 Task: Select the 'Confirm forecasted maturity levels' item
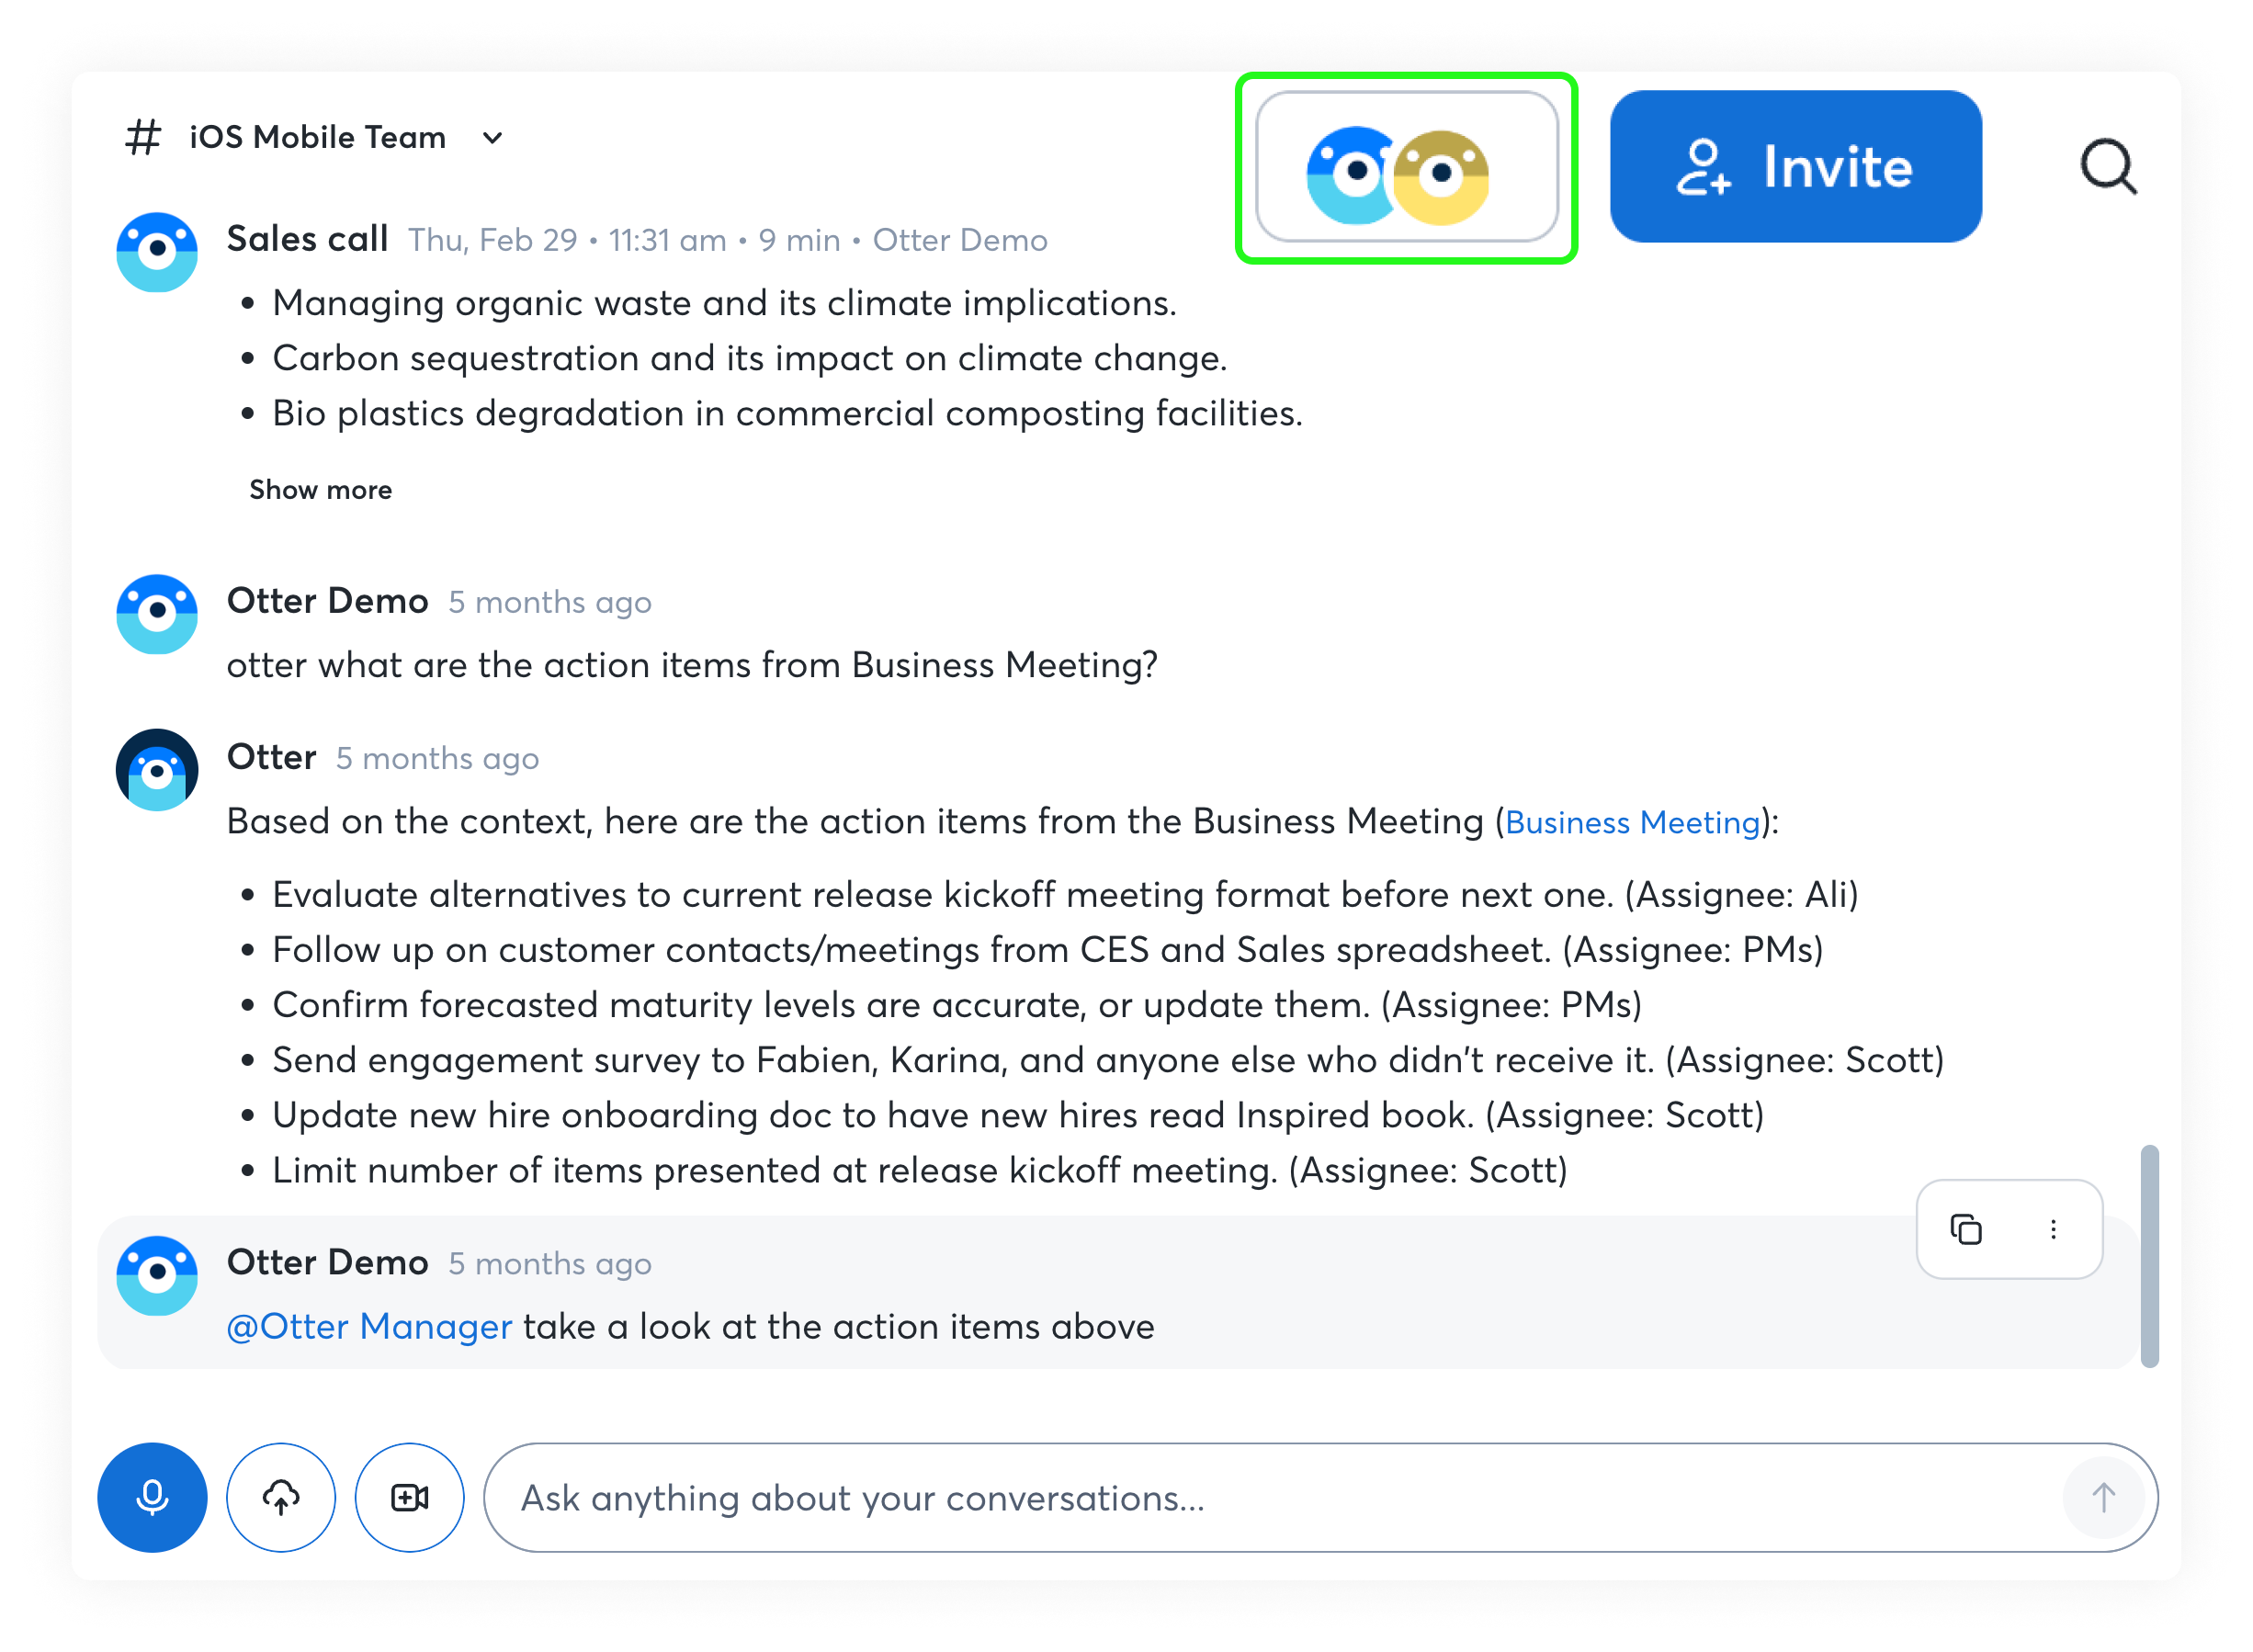[957, 1005]
